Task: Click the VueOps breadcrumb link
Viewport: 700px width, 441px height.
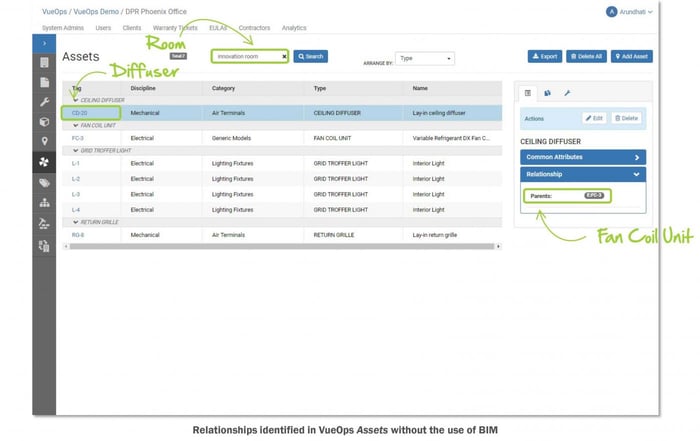Action: click(x=54, y=12)
